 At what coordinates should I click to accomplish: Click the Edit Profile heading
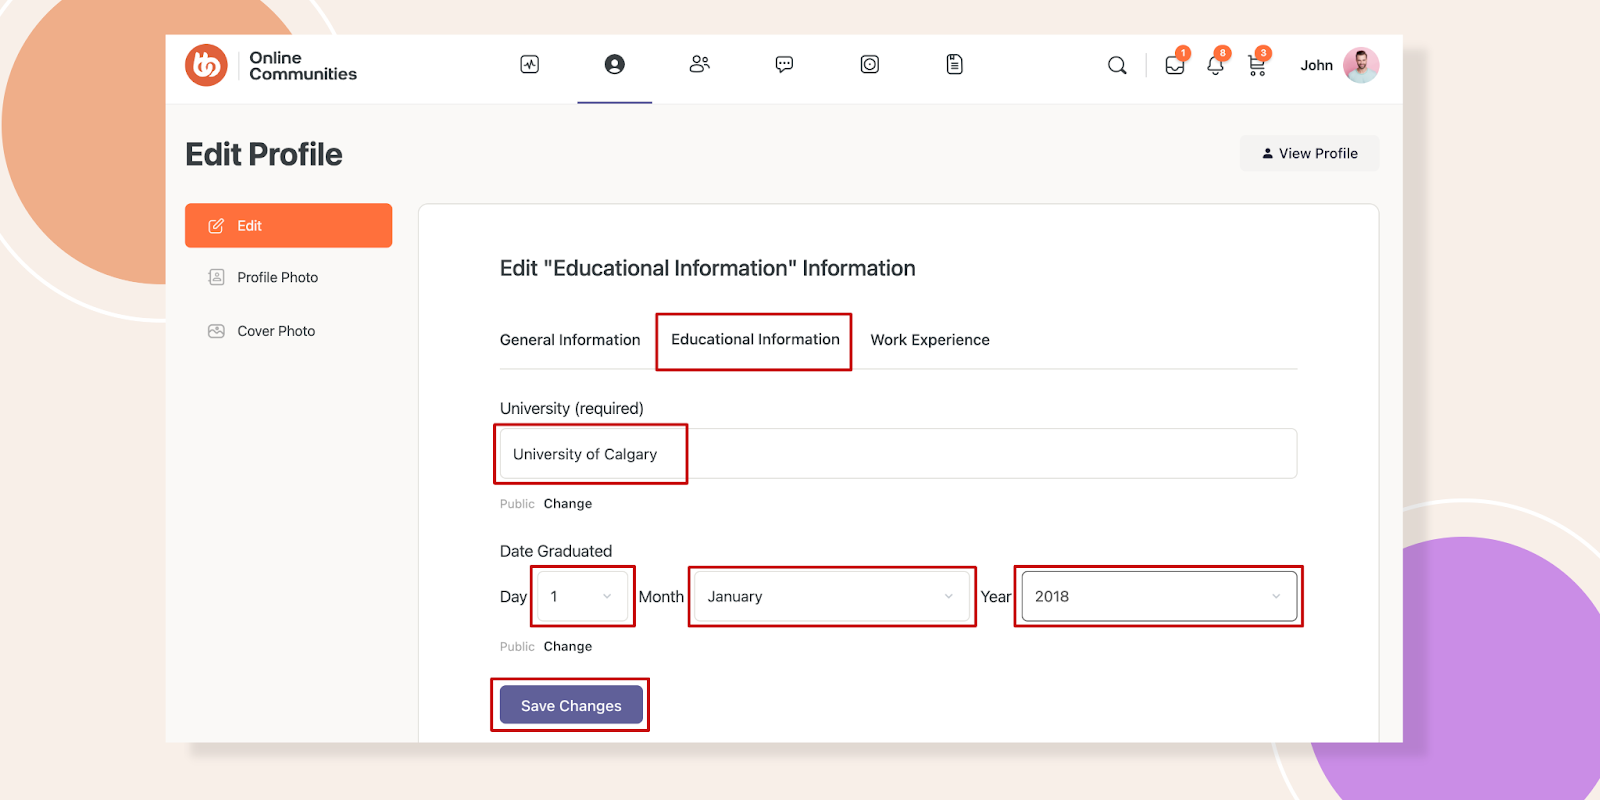[264, 155]
